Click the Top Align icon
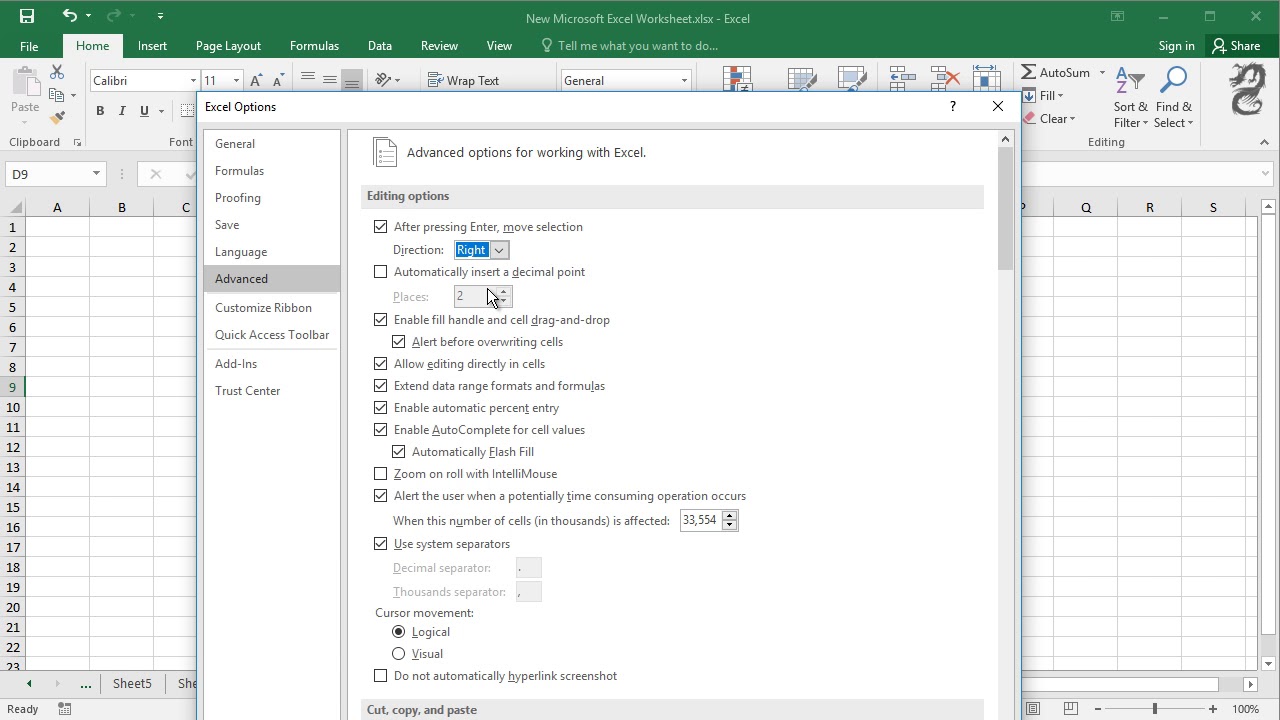The height and width of the screenshot is (720, 1280). click(308, 80)
